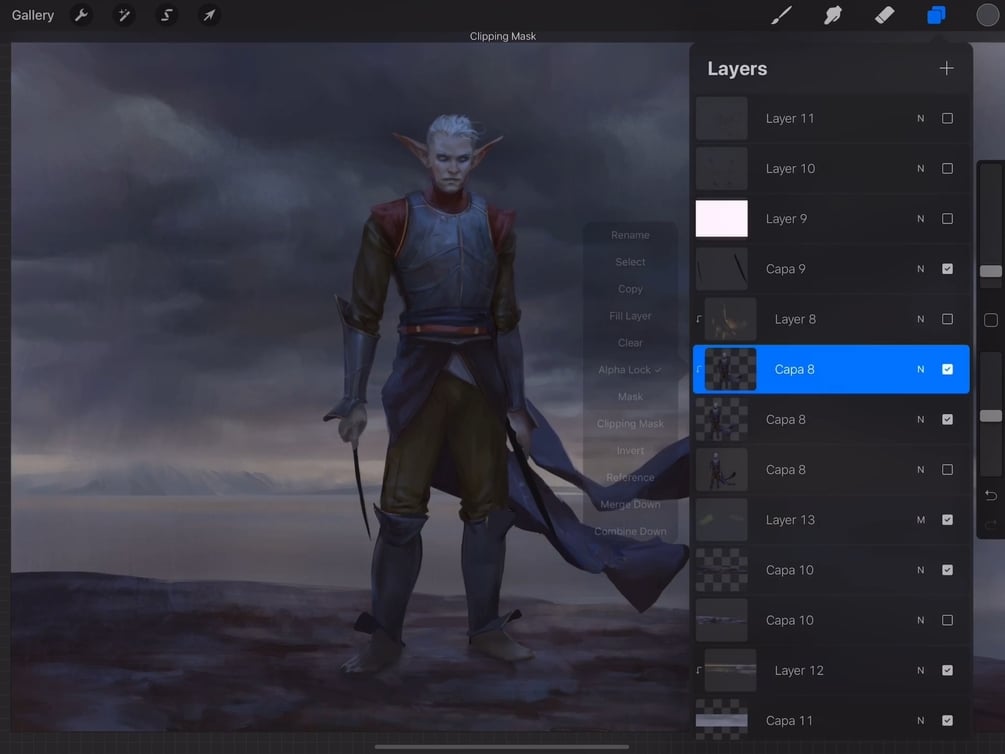Screen dimensions: 1005x754
Task: Choose Combine Down option
Action: 630,532
